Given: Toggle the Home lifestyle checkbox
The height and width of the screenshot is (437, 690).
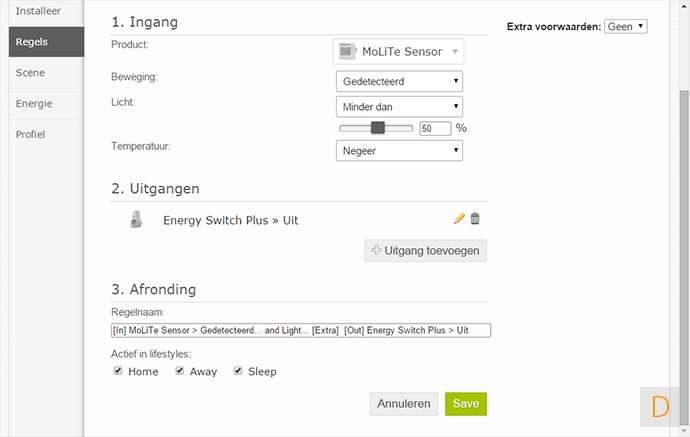Looking at the screenshot, I should coord(118,371).
